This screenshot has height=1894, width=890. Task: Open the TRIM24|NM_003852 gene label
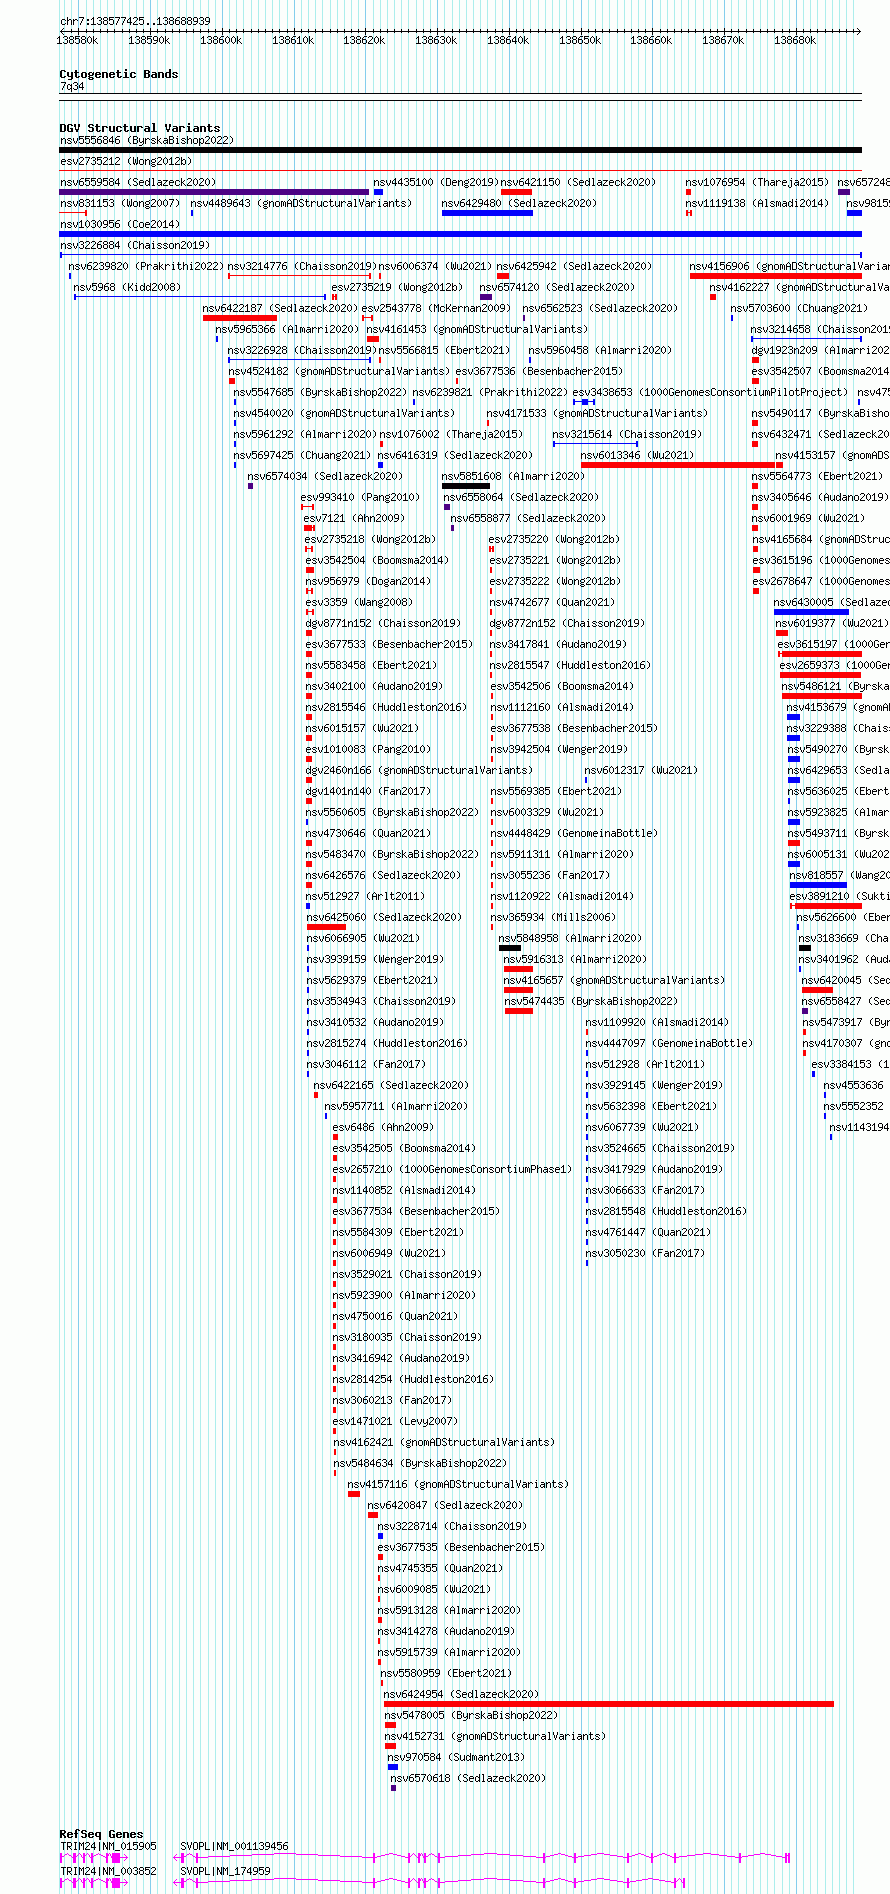pos(108,1871)
